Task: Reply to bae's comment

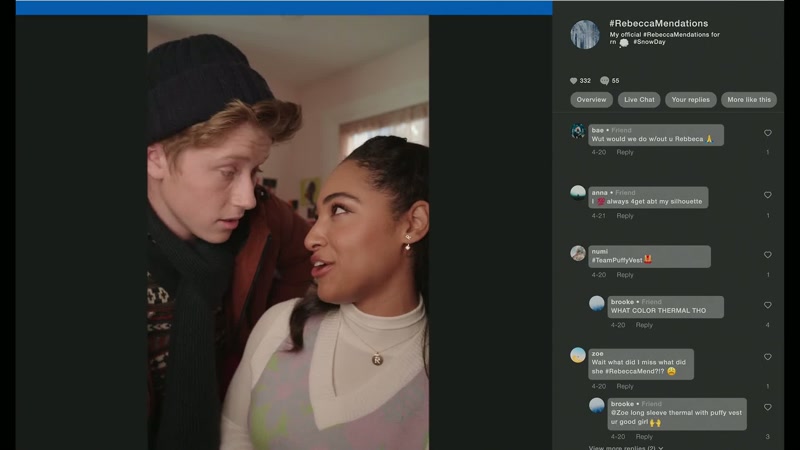Action: [x=625, y=152]
